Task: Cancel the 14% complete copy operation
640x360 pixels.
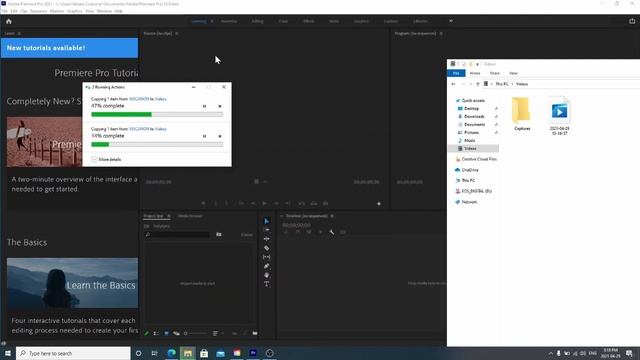Action: click(x=220, y=136)
